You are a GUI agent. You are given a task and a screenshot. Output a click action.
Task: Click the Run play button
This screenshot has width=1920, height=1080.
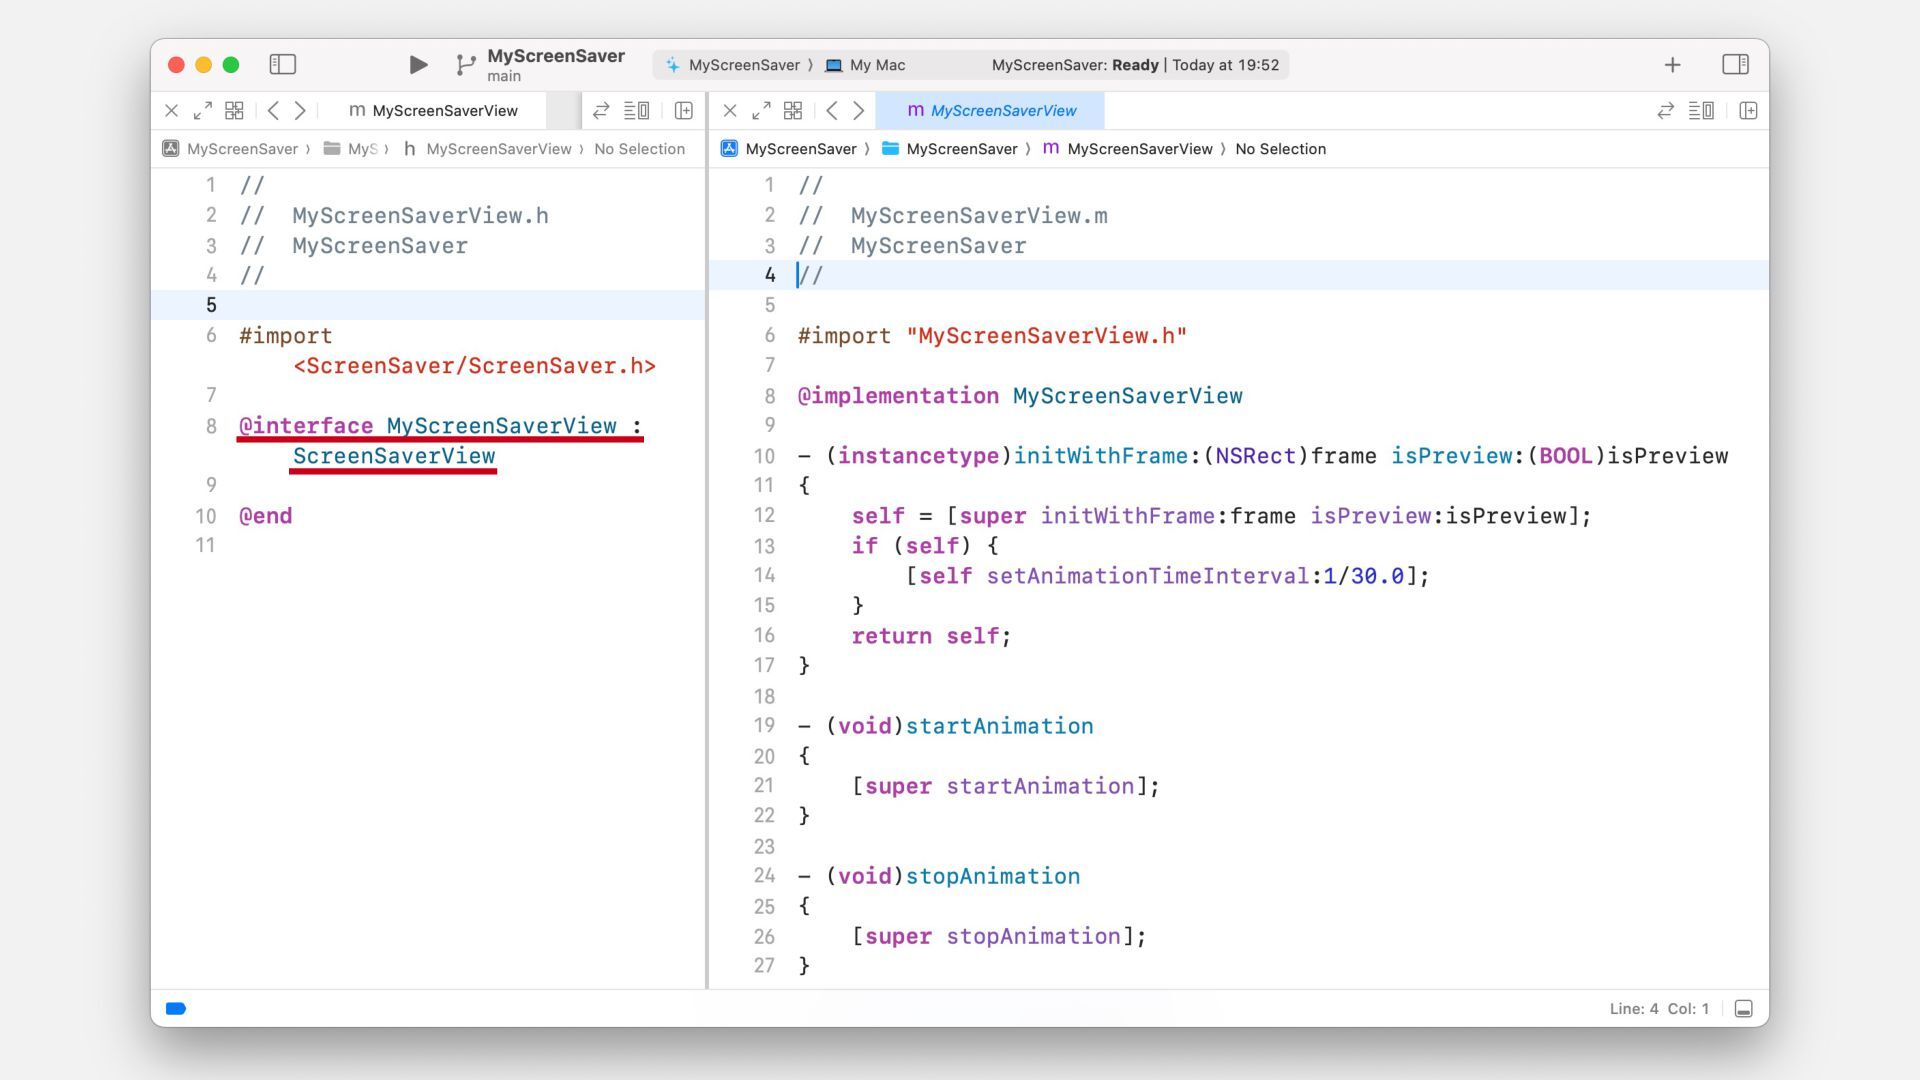pos(418,65)
